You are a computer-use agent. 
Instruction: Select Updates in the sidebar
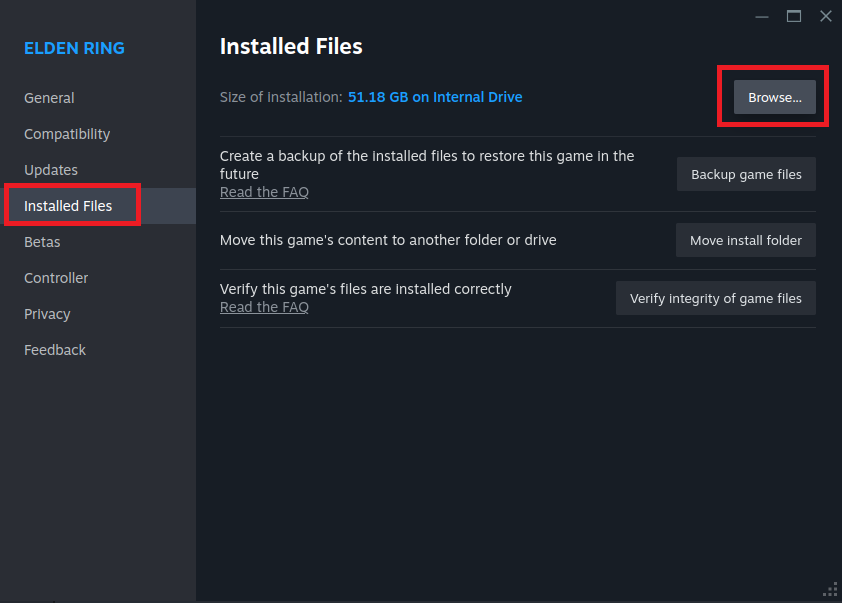tap(51, 170)
